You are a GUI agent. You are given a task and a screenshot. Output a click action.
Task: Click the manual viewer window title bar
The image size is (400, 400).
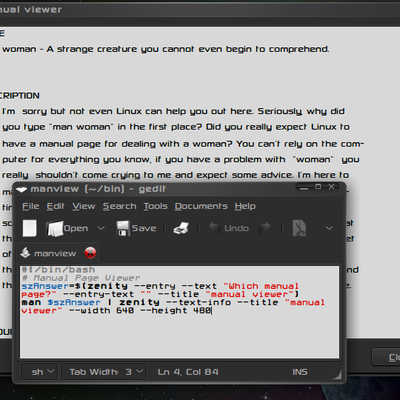pos(200,10)
